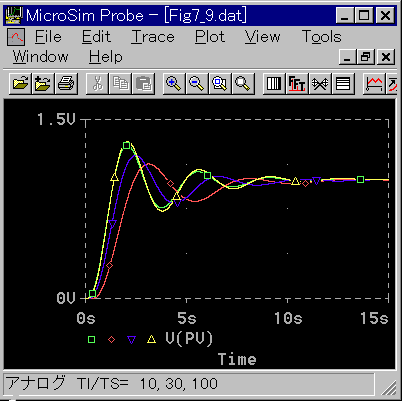Select the yellow triangle trace legend symbol
The image size is (402, 401).
click(152, 339)
